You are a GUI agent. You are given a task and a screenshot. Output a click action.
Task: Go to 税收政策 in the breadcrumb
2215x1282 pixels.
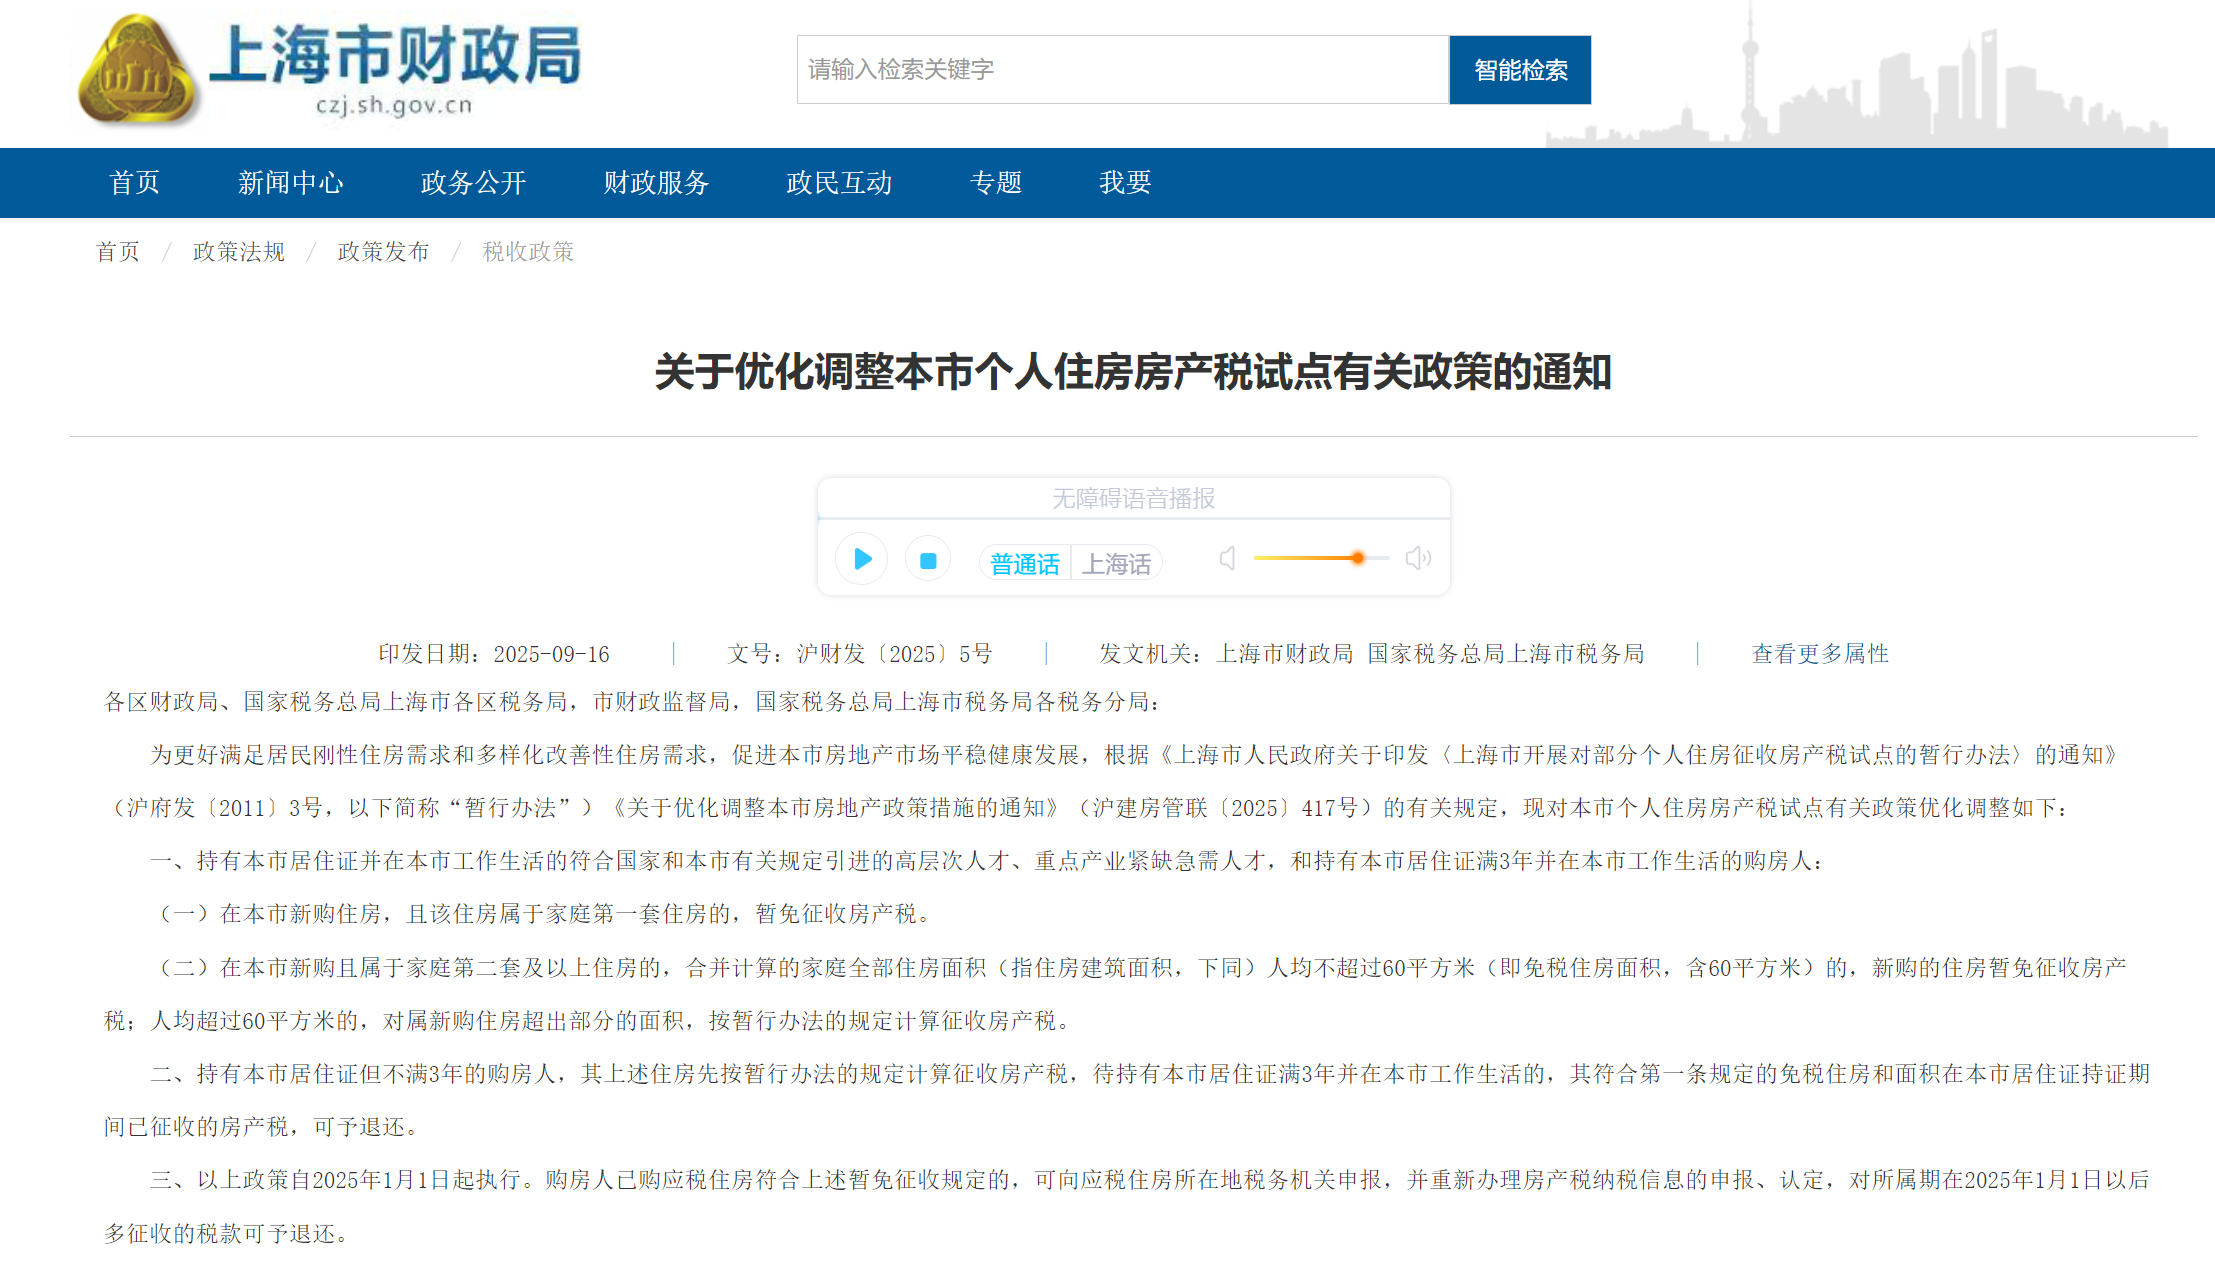click(x=529, y=252)
